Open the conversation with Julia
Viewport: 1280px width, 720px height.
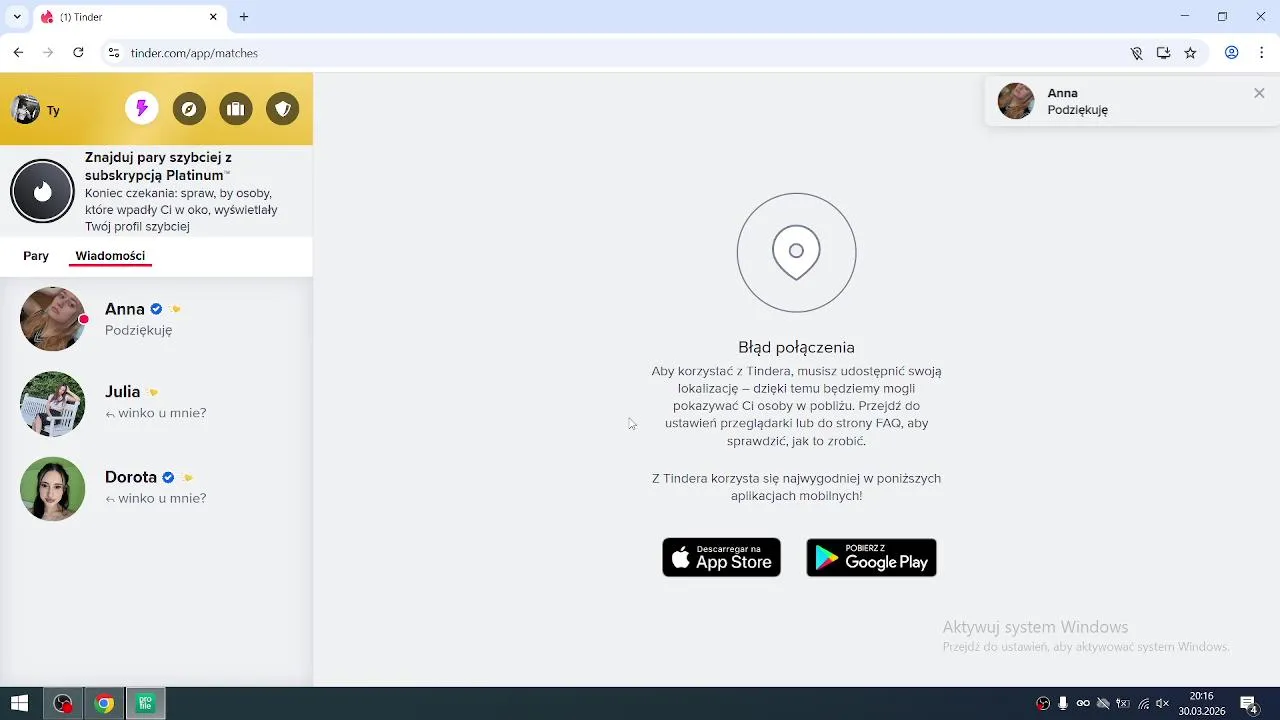156,404
